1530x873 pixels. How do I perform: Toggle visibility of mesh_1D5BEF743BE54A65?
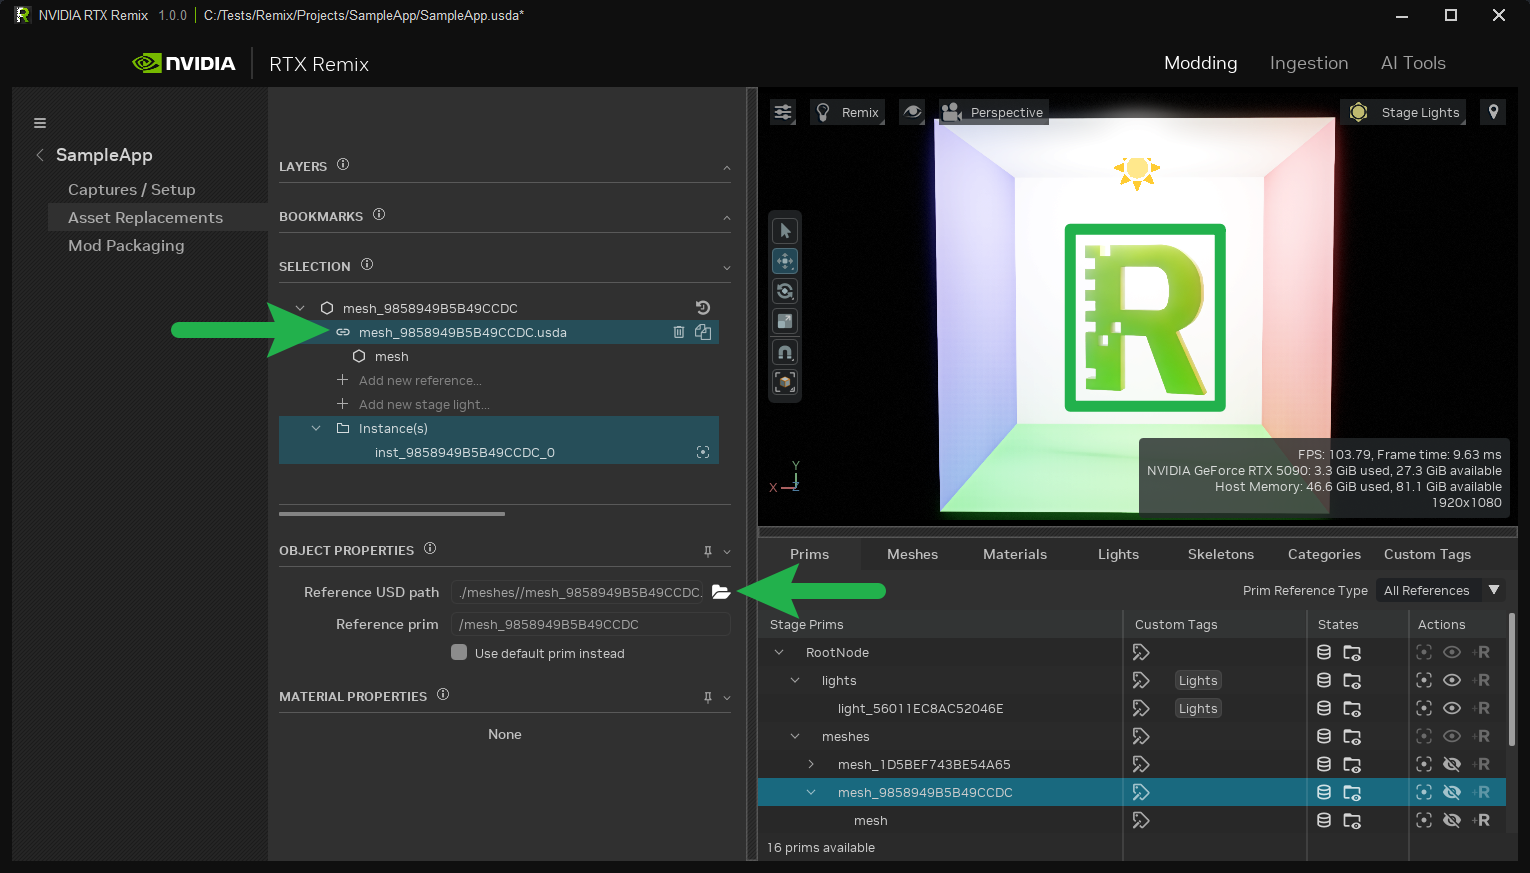(1452, 764)
